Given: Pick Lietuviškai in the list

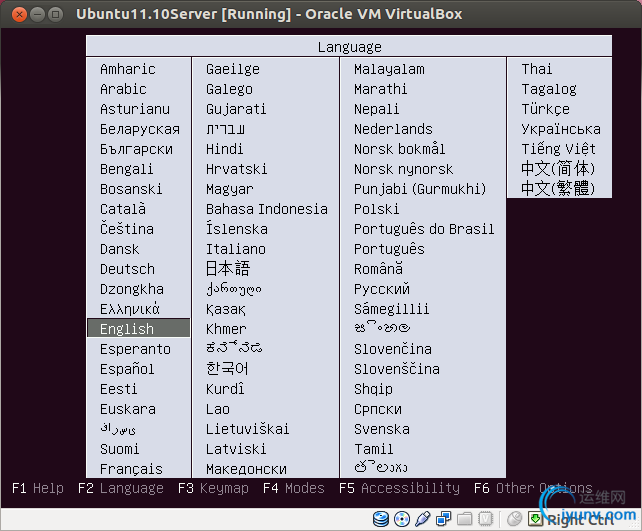Looking at the screenshot, I should tap(247, 429).
